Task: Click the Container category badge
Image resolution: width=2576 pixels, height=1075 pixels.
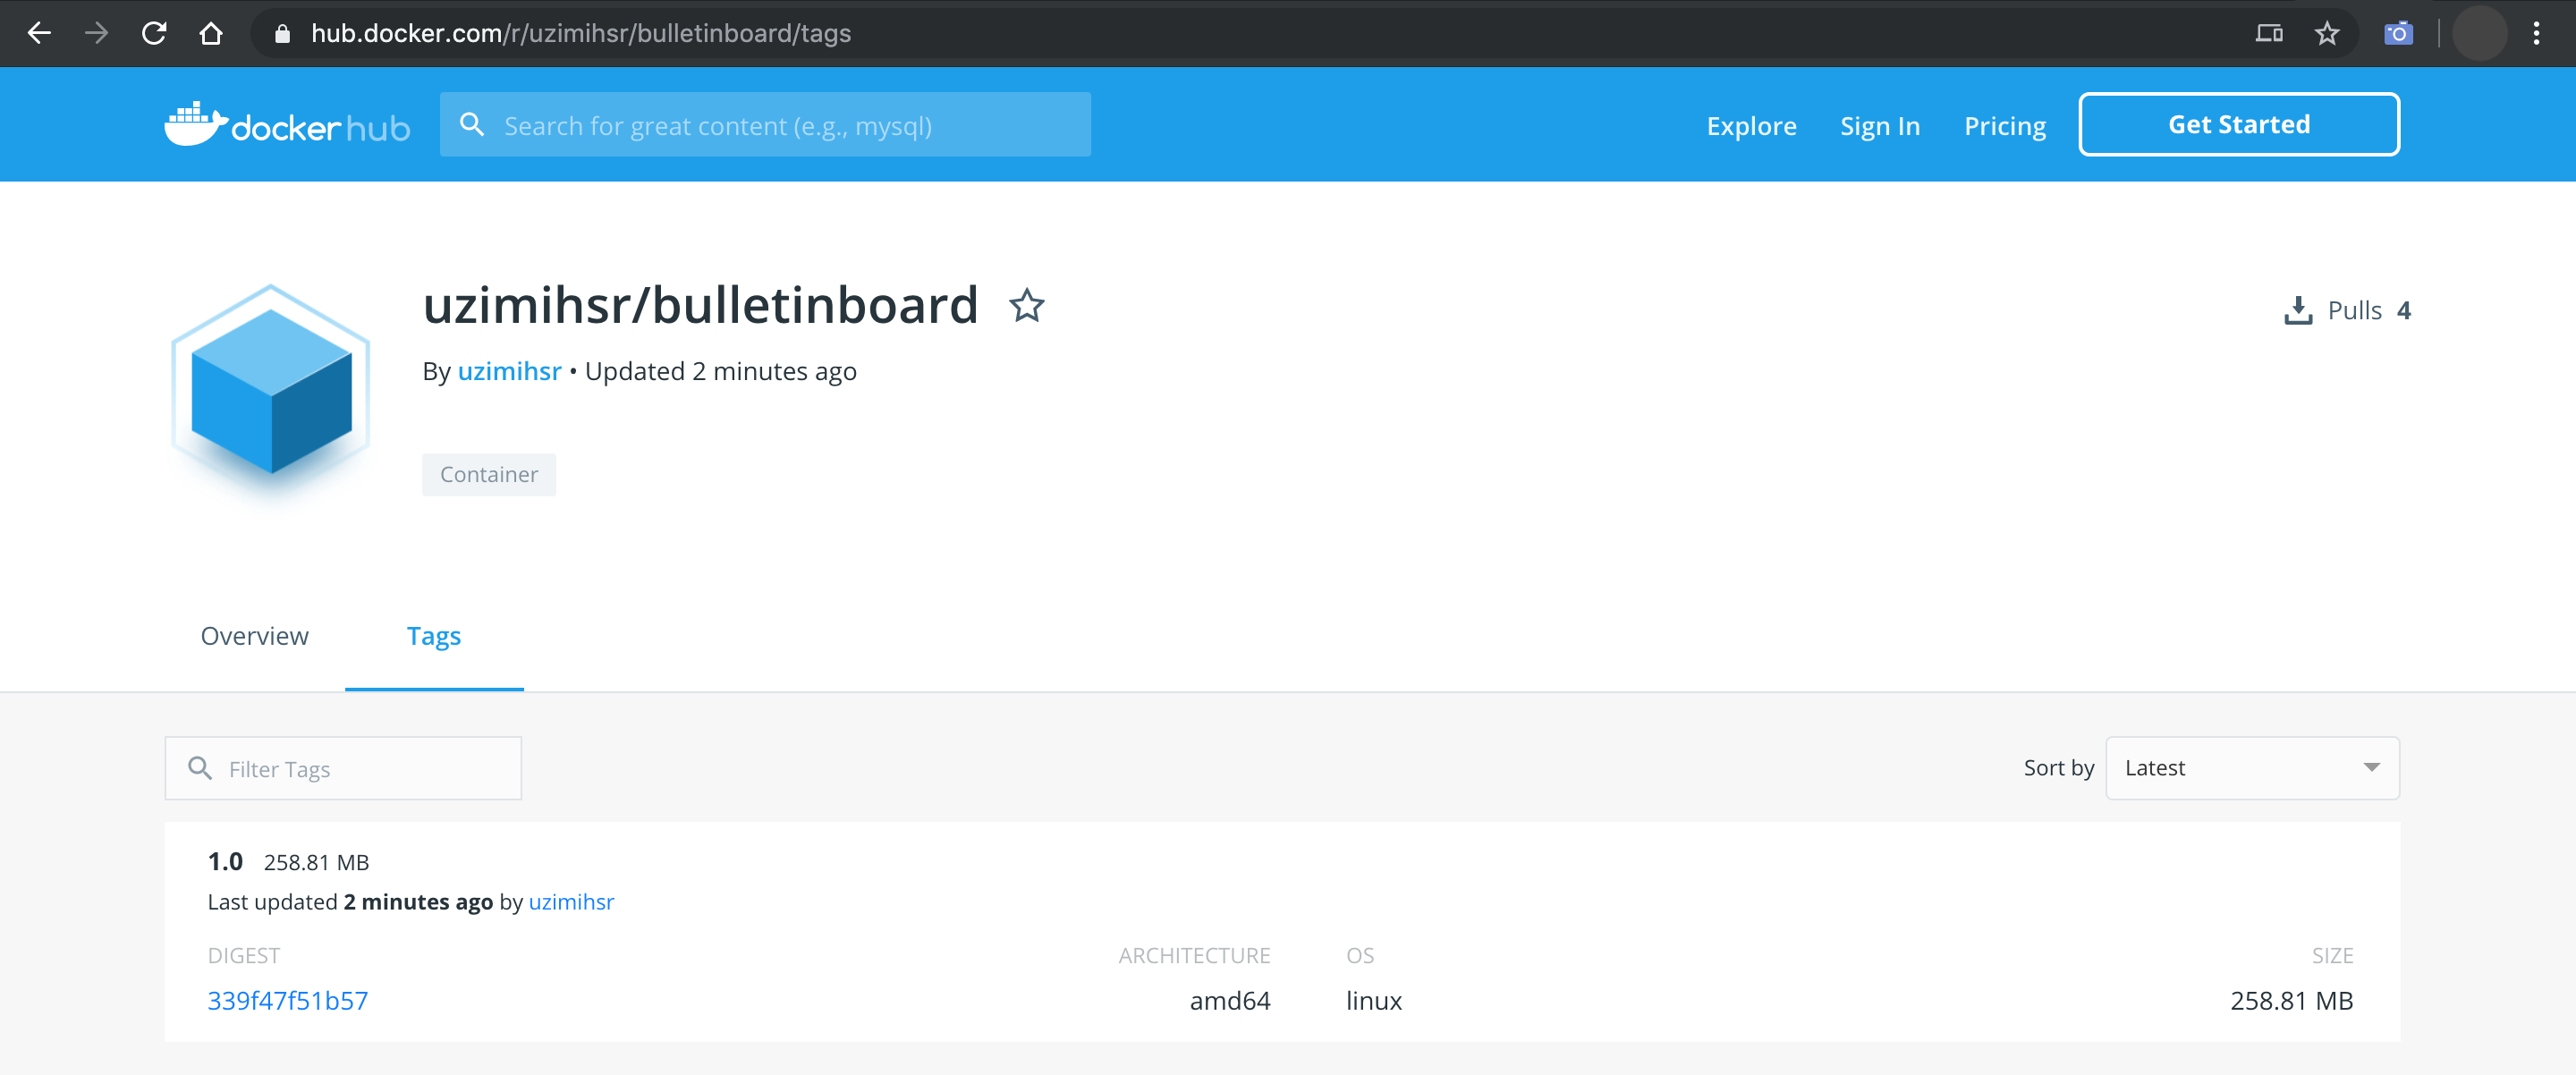Action: (x=489, y=474)
